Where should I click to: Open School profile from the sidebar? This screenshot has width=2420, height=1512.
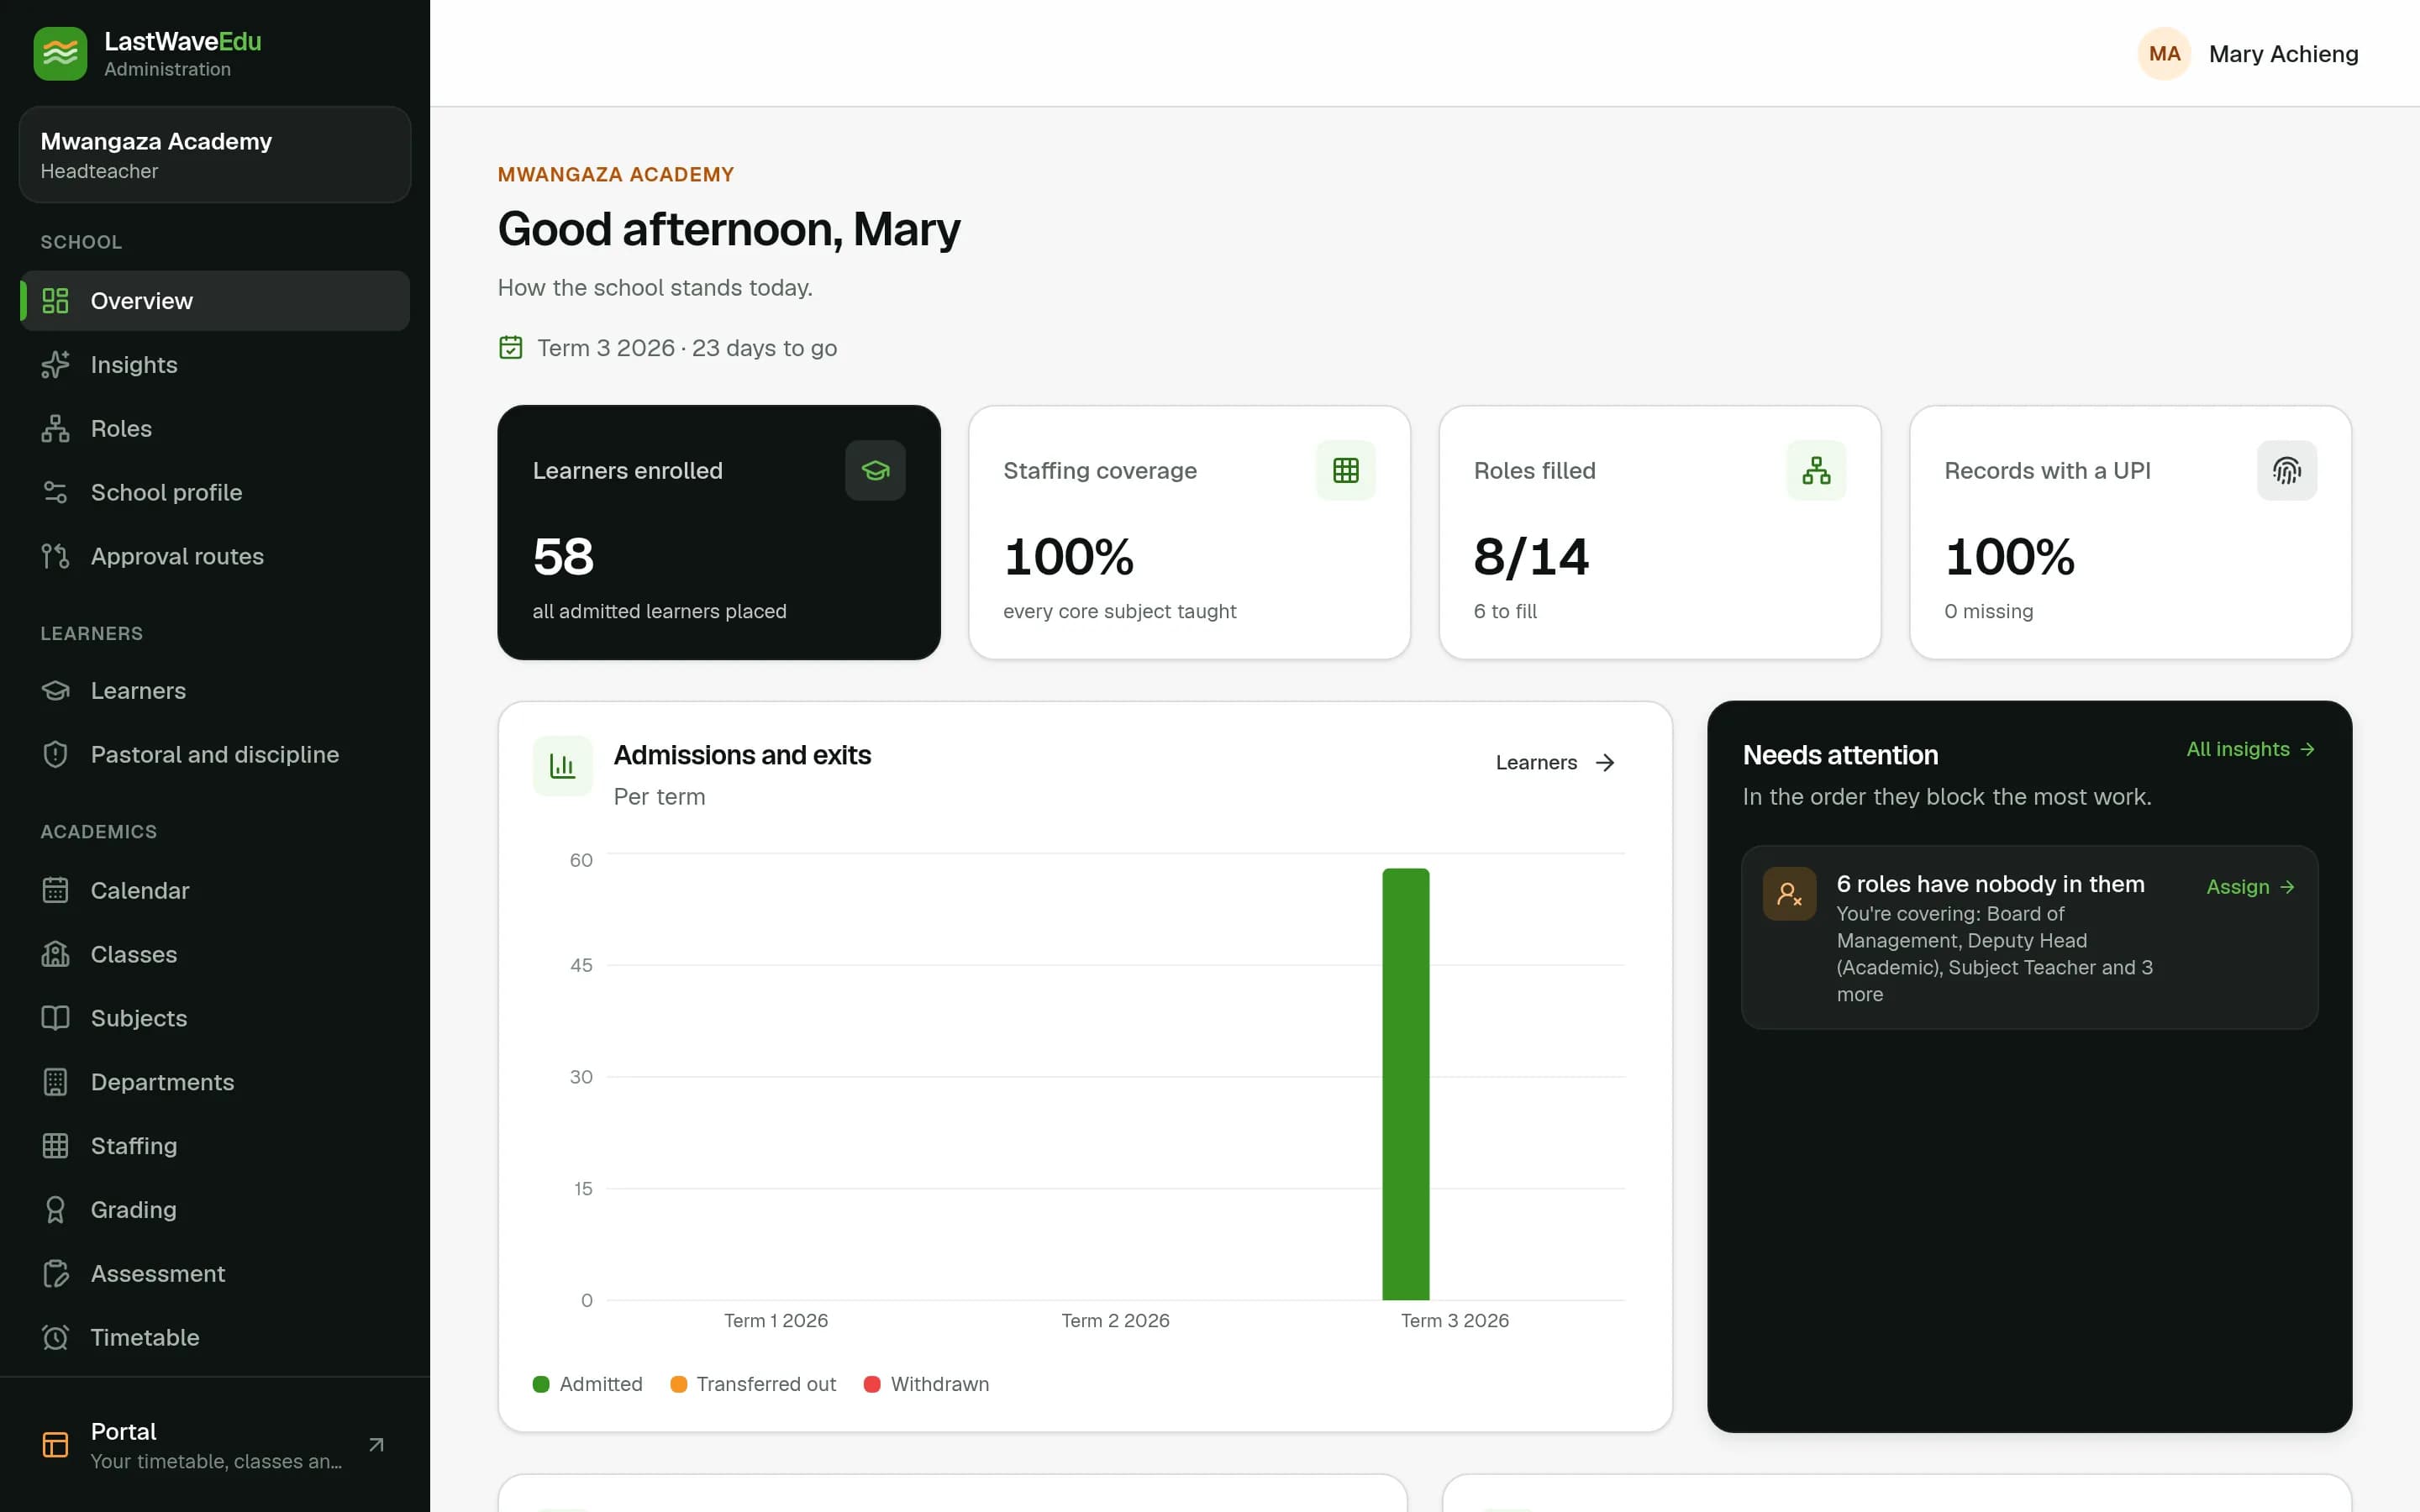click(x=215, y=492)
